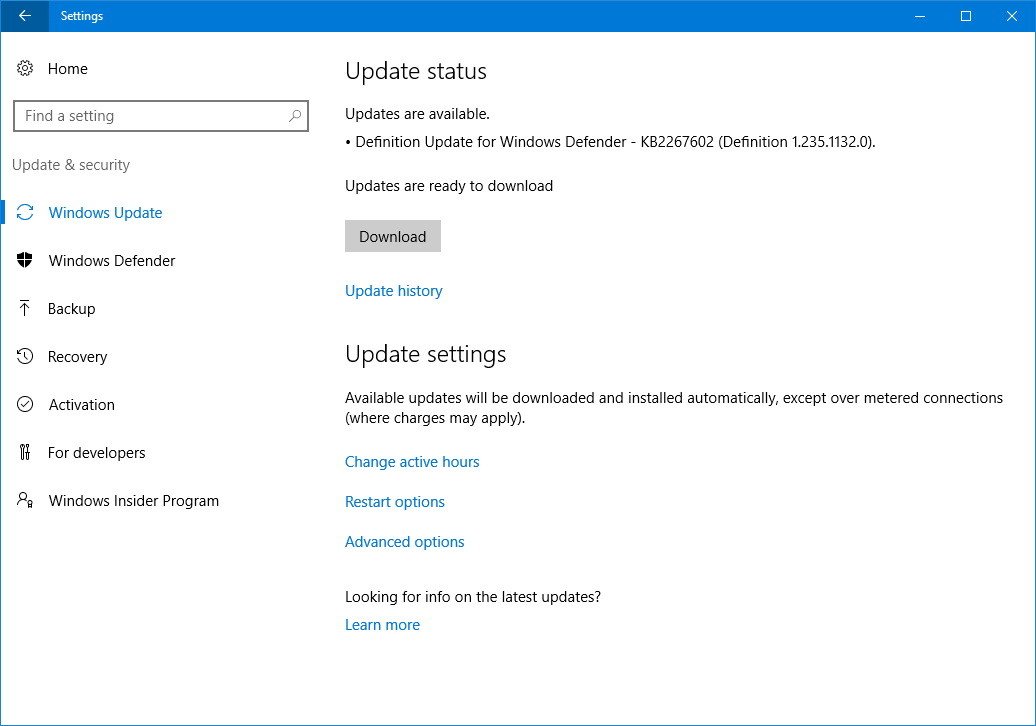Select Windows Update in the sidebar
This screenshot has height=726, width=1036.
click(x=105, y=212)
